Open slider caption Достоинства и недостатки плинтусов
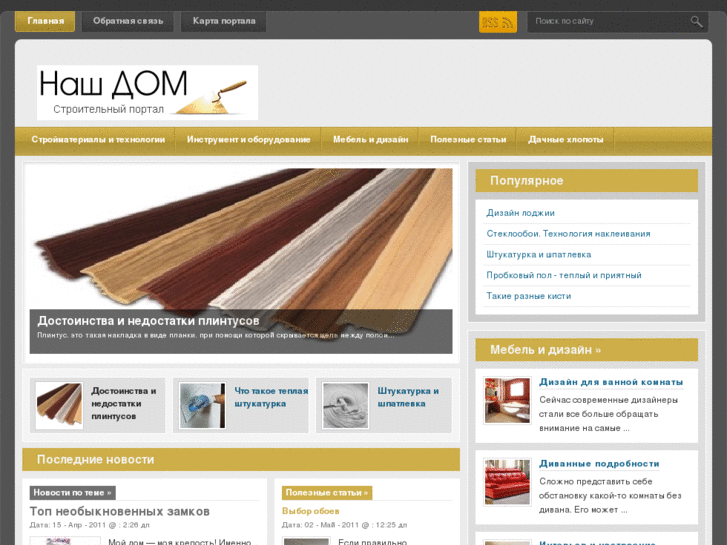Screen dimensions: 727x545 click(148, 321)
